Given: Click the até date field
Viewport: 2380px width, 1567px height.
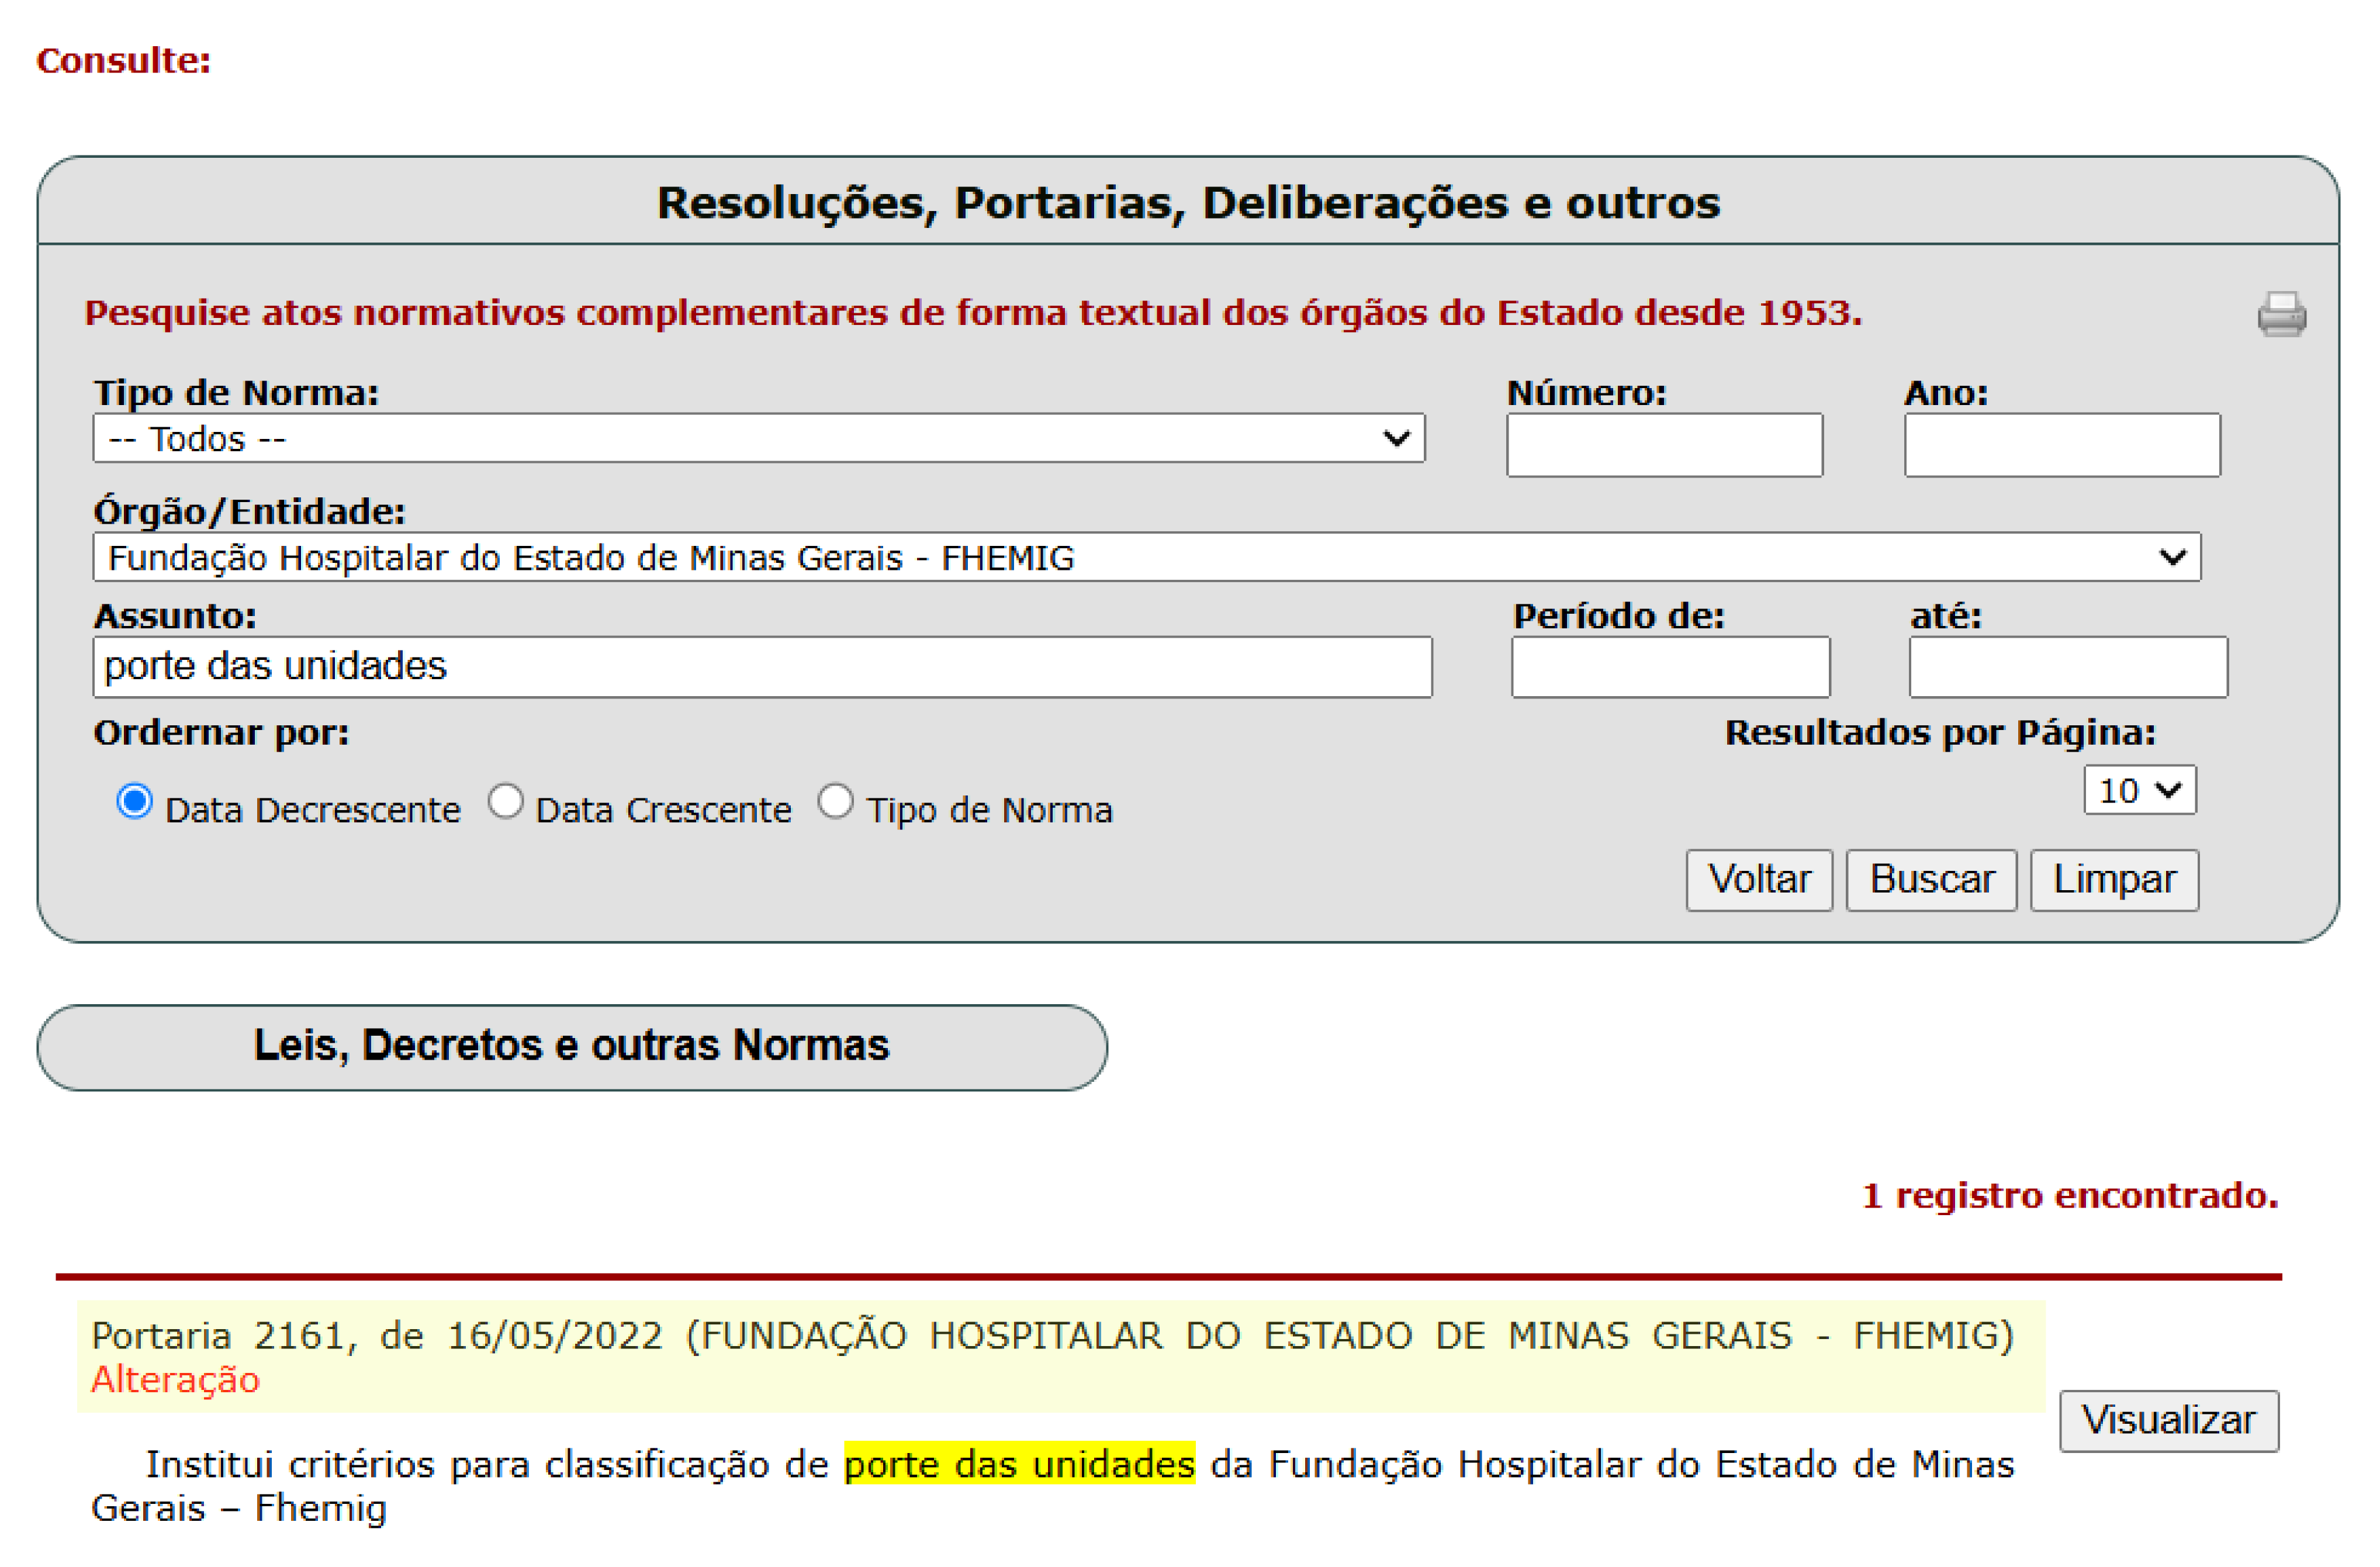Looking at the screenshot, I should pyautogui.click(x=2067, y=667).
